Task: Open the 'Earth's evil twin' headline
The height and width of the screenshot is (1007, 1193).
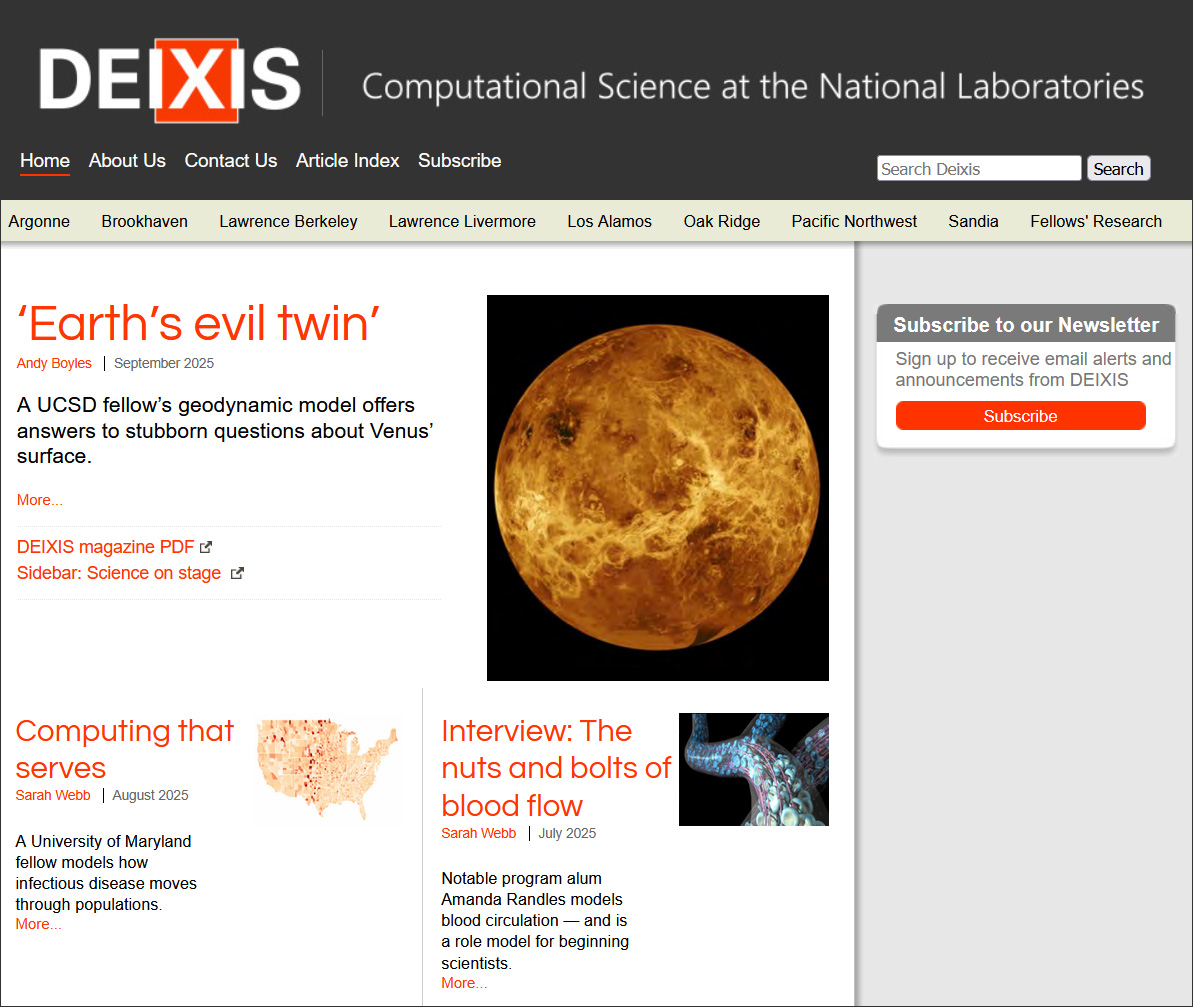Action: click(x=199, y=323)
